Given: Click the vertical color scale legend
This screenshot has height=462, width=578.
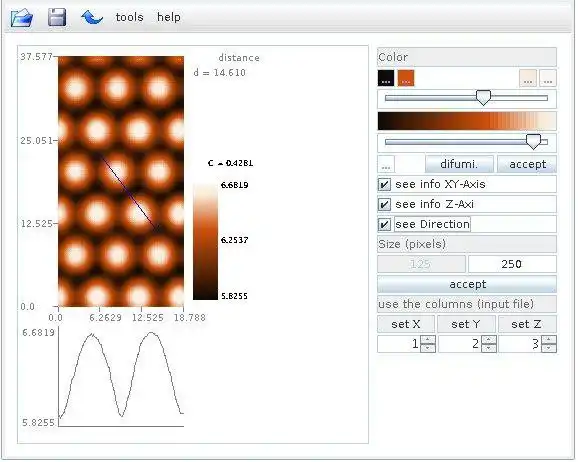Looking at the screenshot, I should 205,242.
